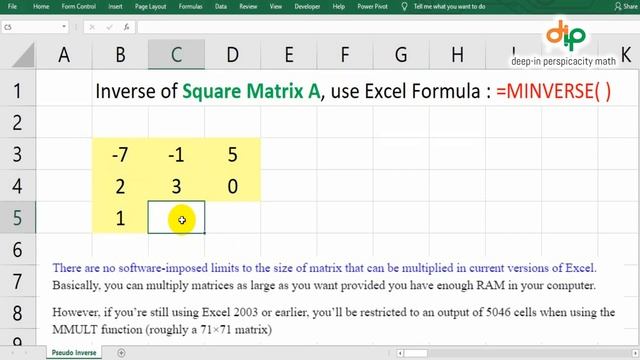The width and height of the screenshot is (640, 360).
Task: Click the Insert Function fx icon
Action: 127,27
